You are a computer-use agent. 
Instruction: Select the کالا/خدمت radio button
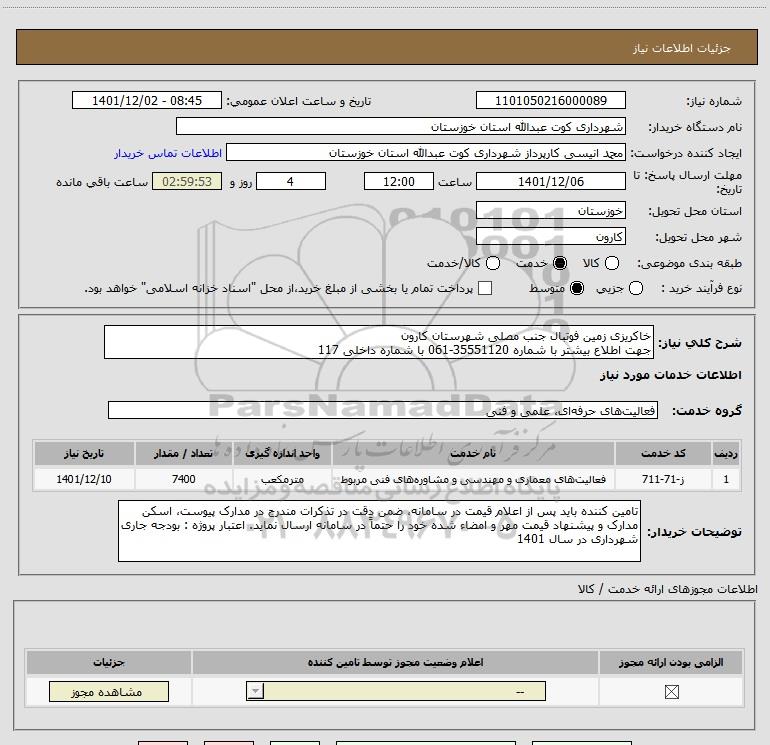(x=493, y=263)
